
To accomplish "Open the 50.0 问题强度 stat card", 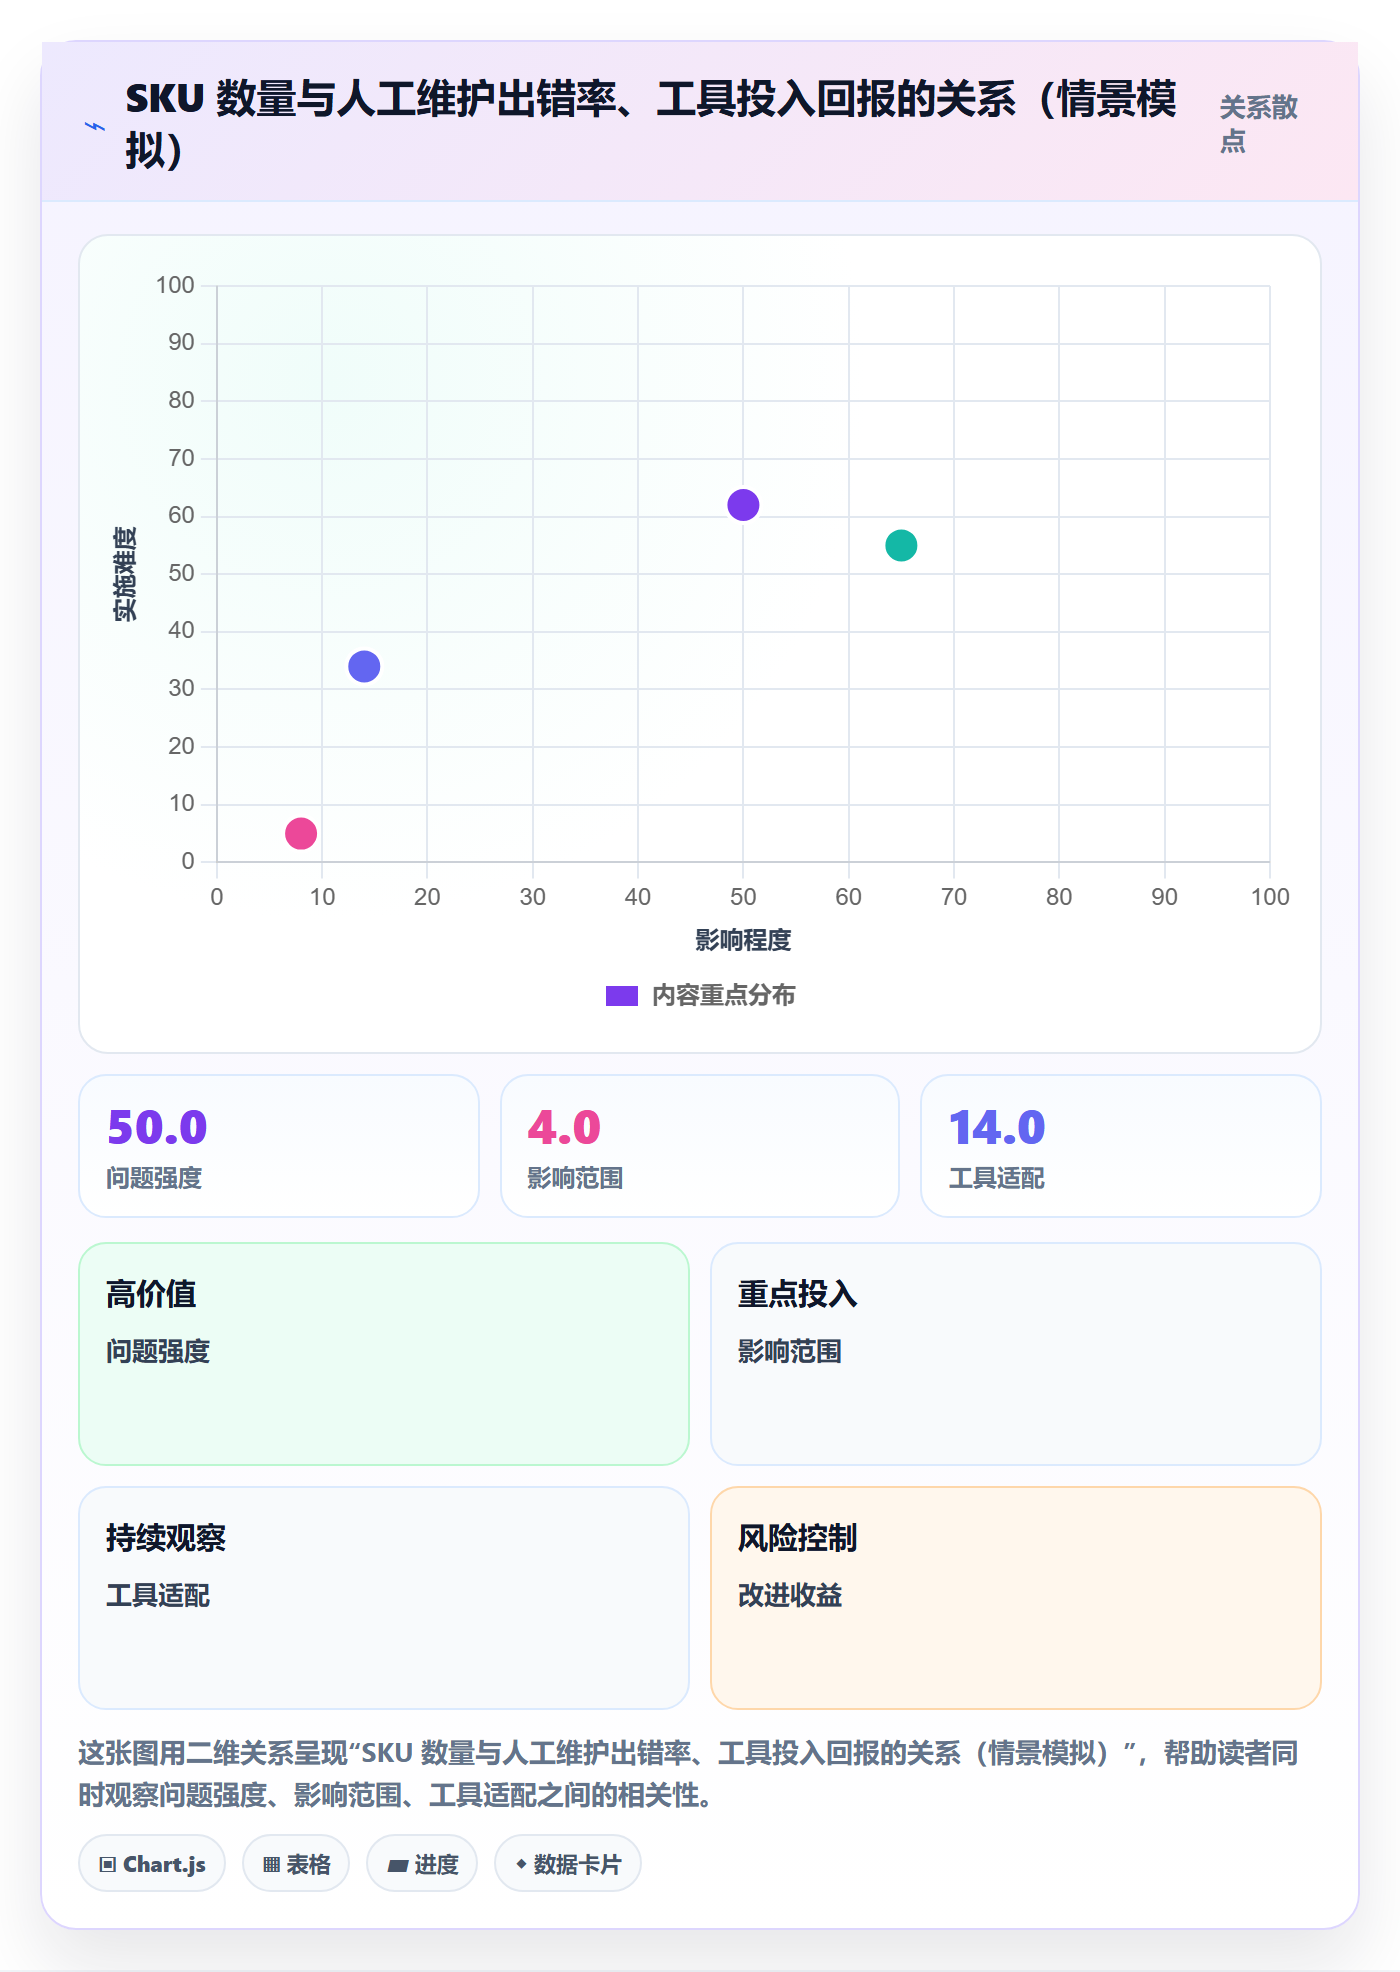I will pyautogui.click(x=279, y=1146).
